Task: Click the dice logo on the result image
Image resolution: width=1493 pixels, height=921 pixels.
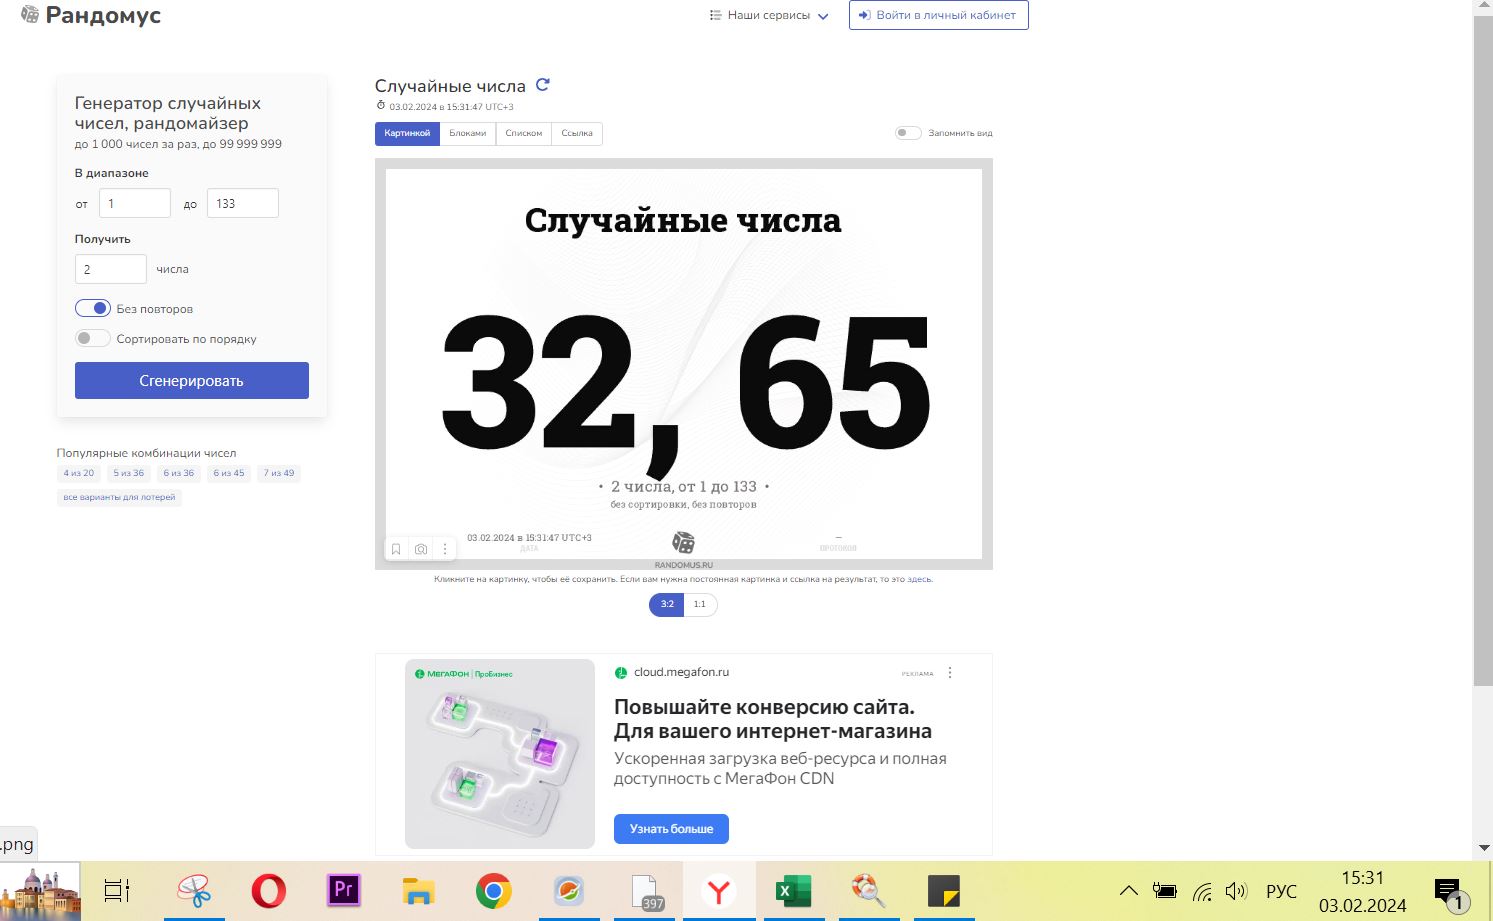Action: [x=683, y=540]
